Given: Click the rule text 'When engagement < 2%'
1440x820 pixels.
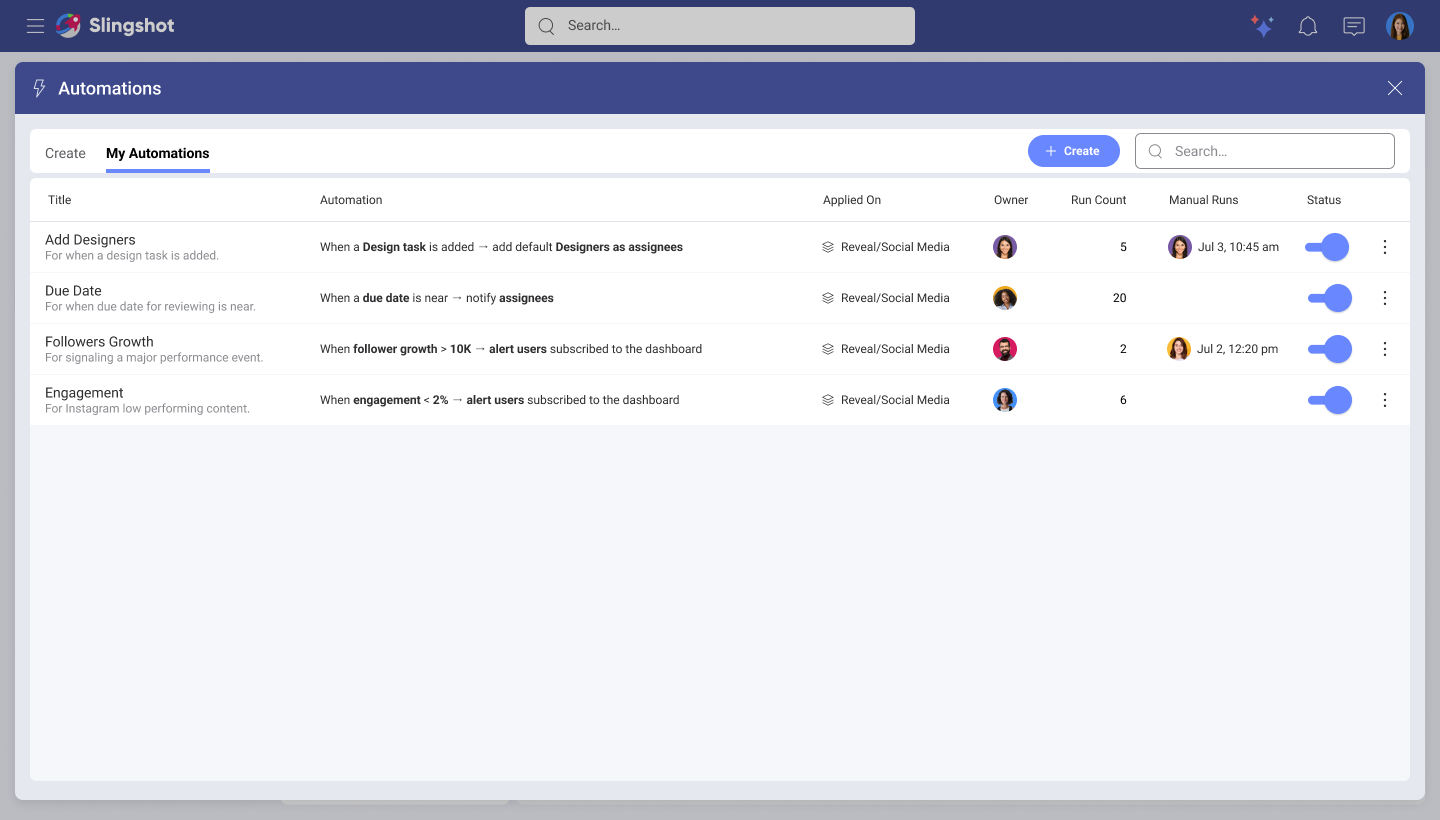Looking at the screenshot, I should click(384, 400).
